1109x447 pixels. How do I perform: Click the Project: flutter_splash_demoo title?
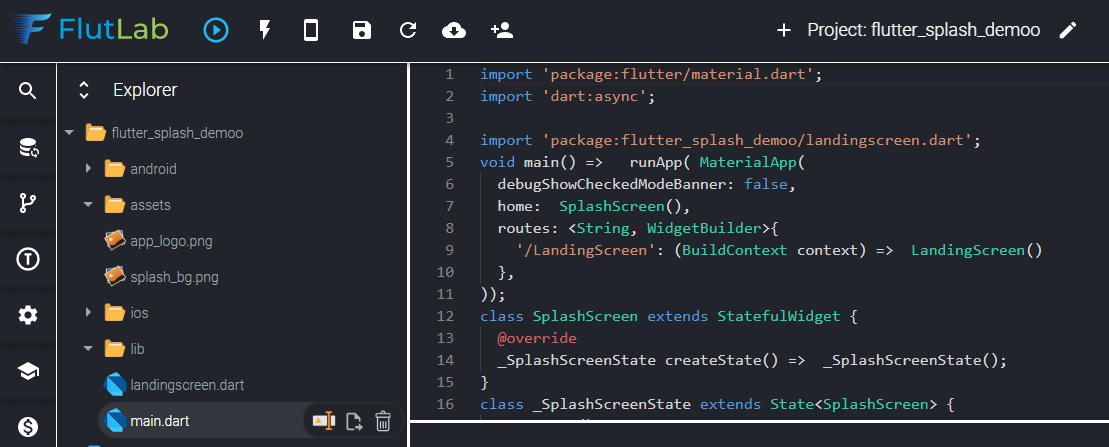(924, 30)
